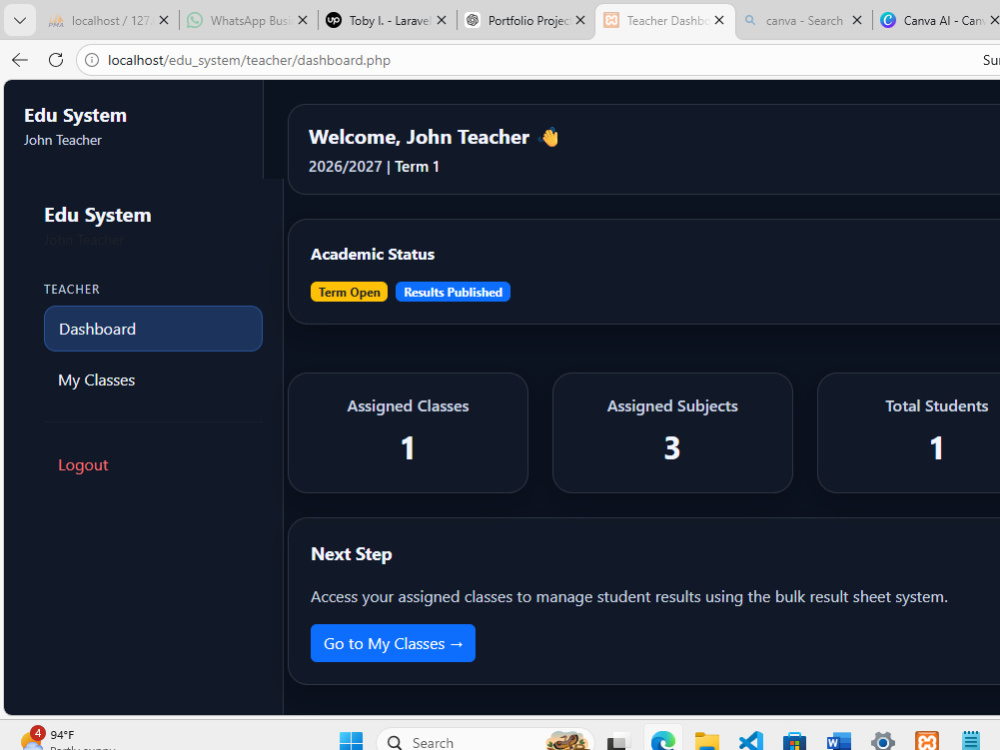The width and height of the screenshot is (1000, 750).
Task: Switch to the localhost phpMyAdmin tab
Action: click(x=101, y=20)
